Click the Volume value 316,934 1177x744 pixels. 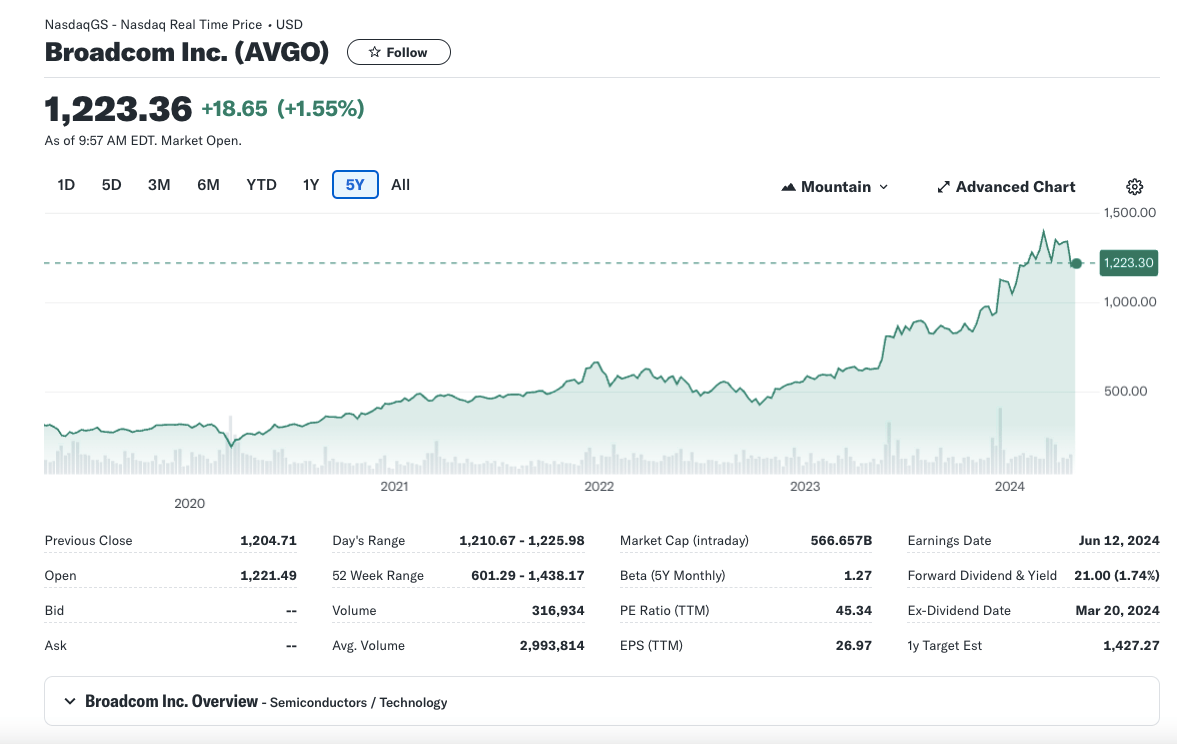[x=558, y=610]
